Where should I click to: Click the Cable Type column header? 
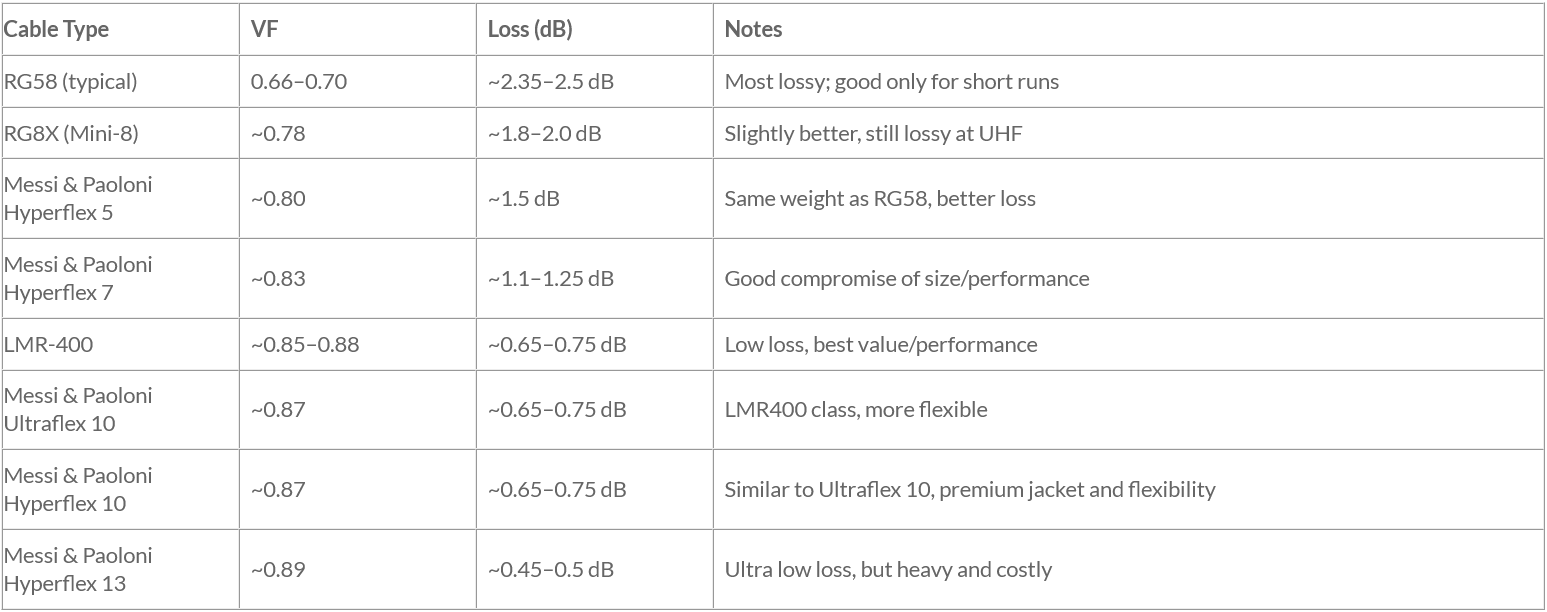[x=57, y=30]
